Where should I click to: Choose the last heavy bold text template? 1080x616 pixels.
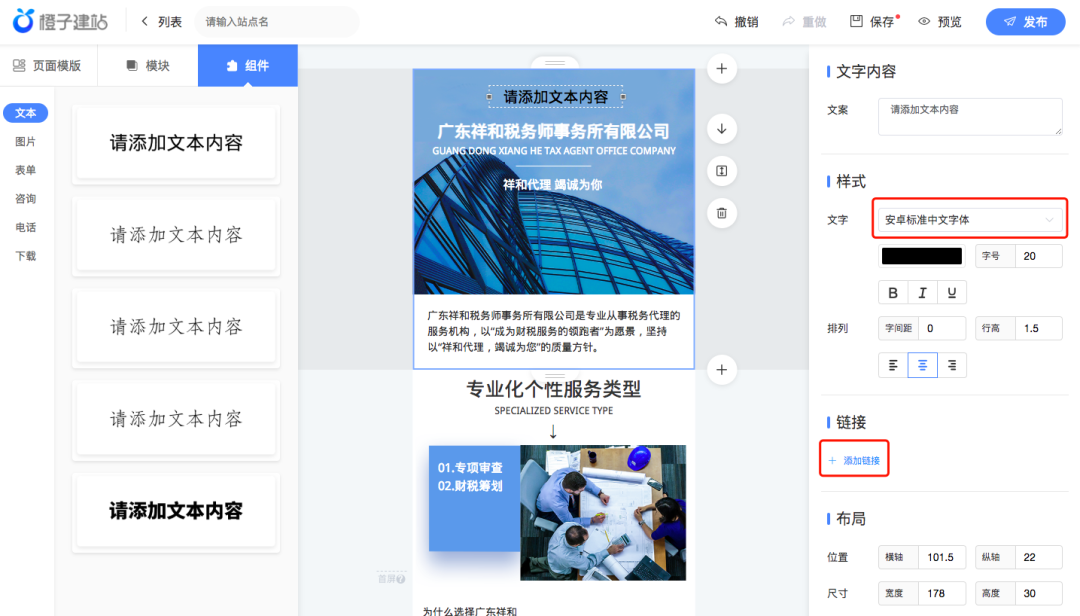point(176,511)
